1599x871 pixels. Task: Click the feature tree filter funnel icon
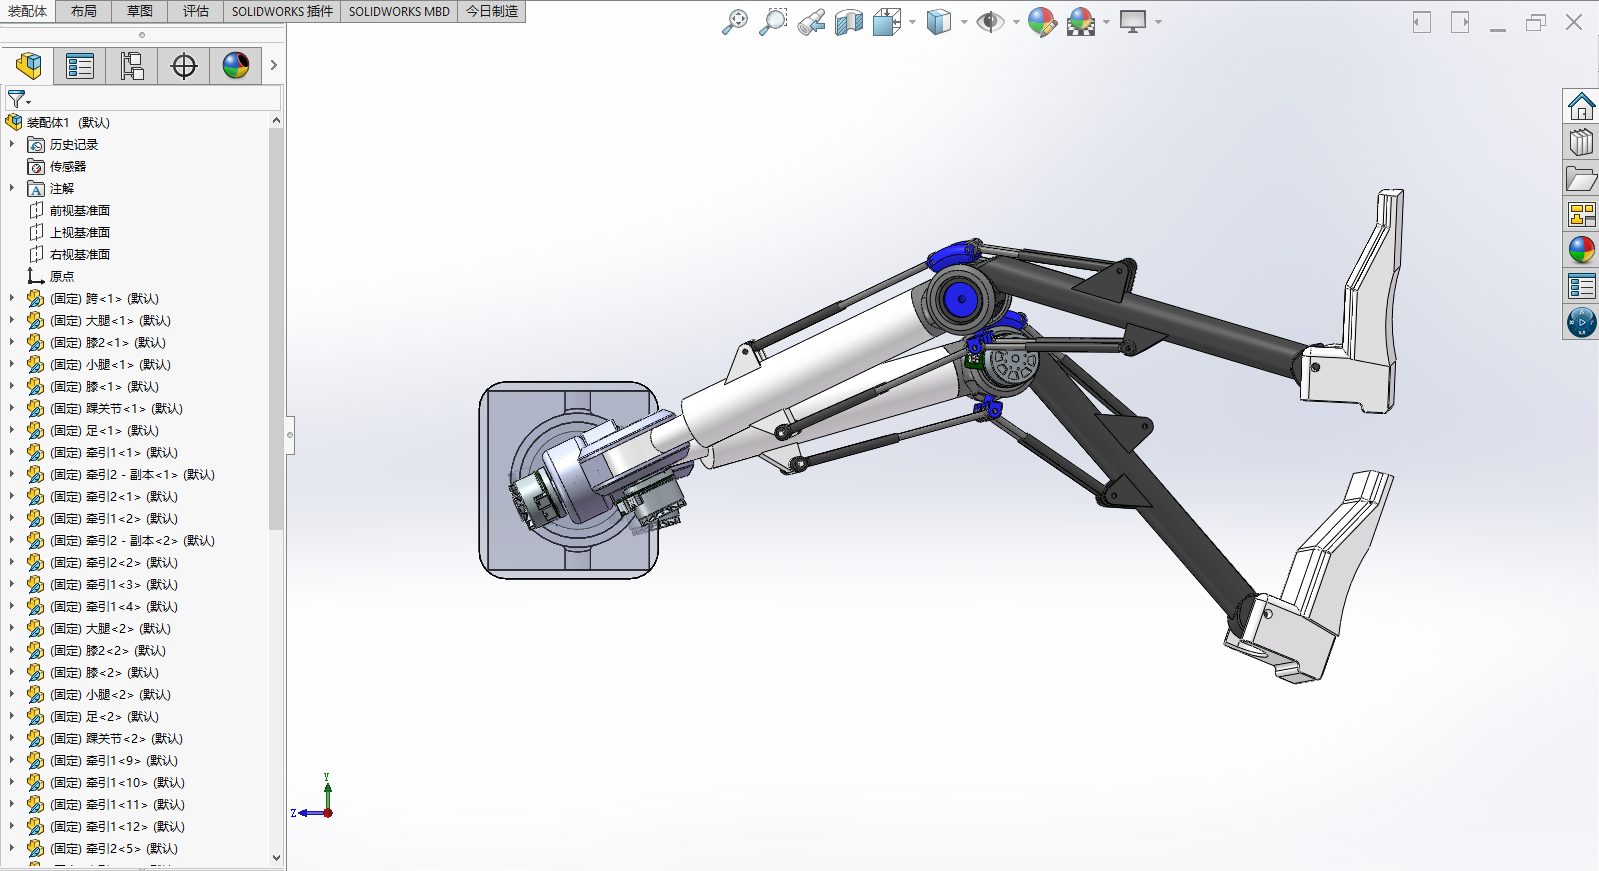tap(18, 99)
